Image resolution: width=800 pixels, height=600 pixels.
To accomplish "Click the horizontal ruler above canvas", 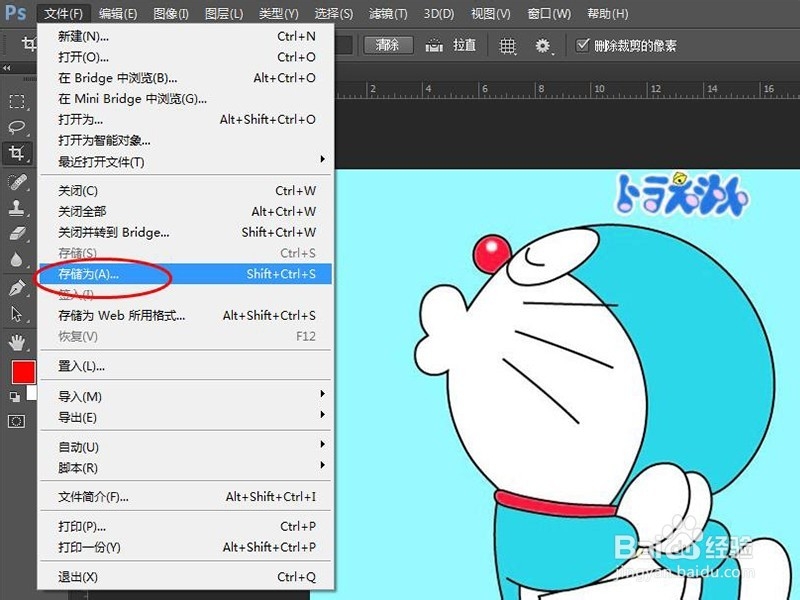I will point(567,90).
